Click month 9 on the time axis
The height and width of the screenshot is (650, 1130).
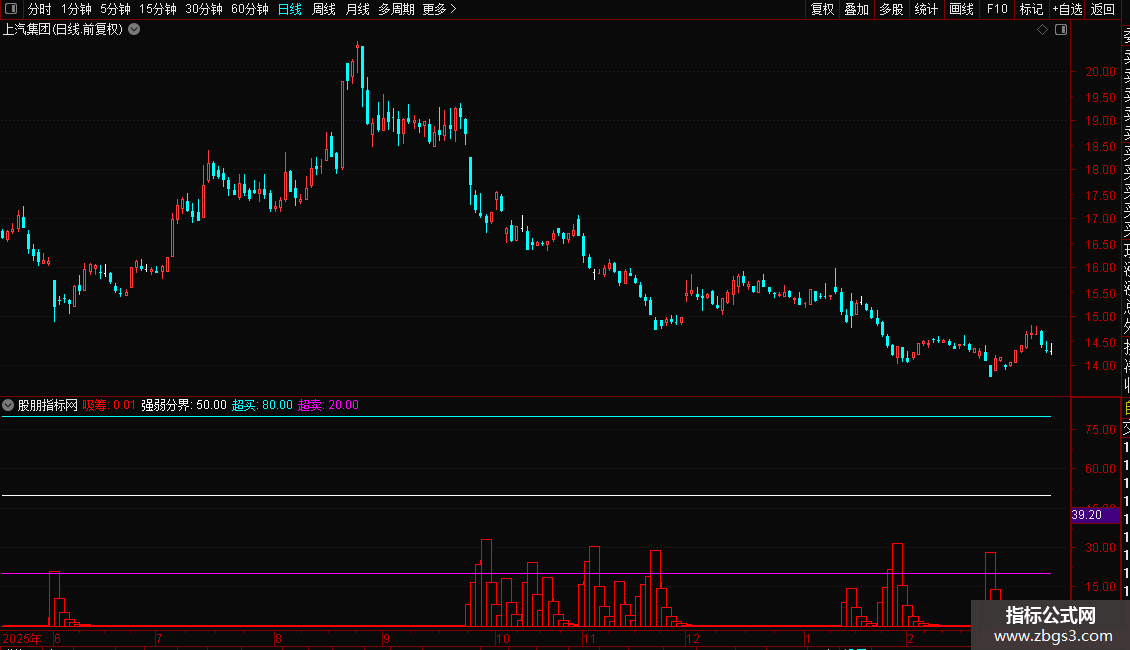click(x=386, y=638)
